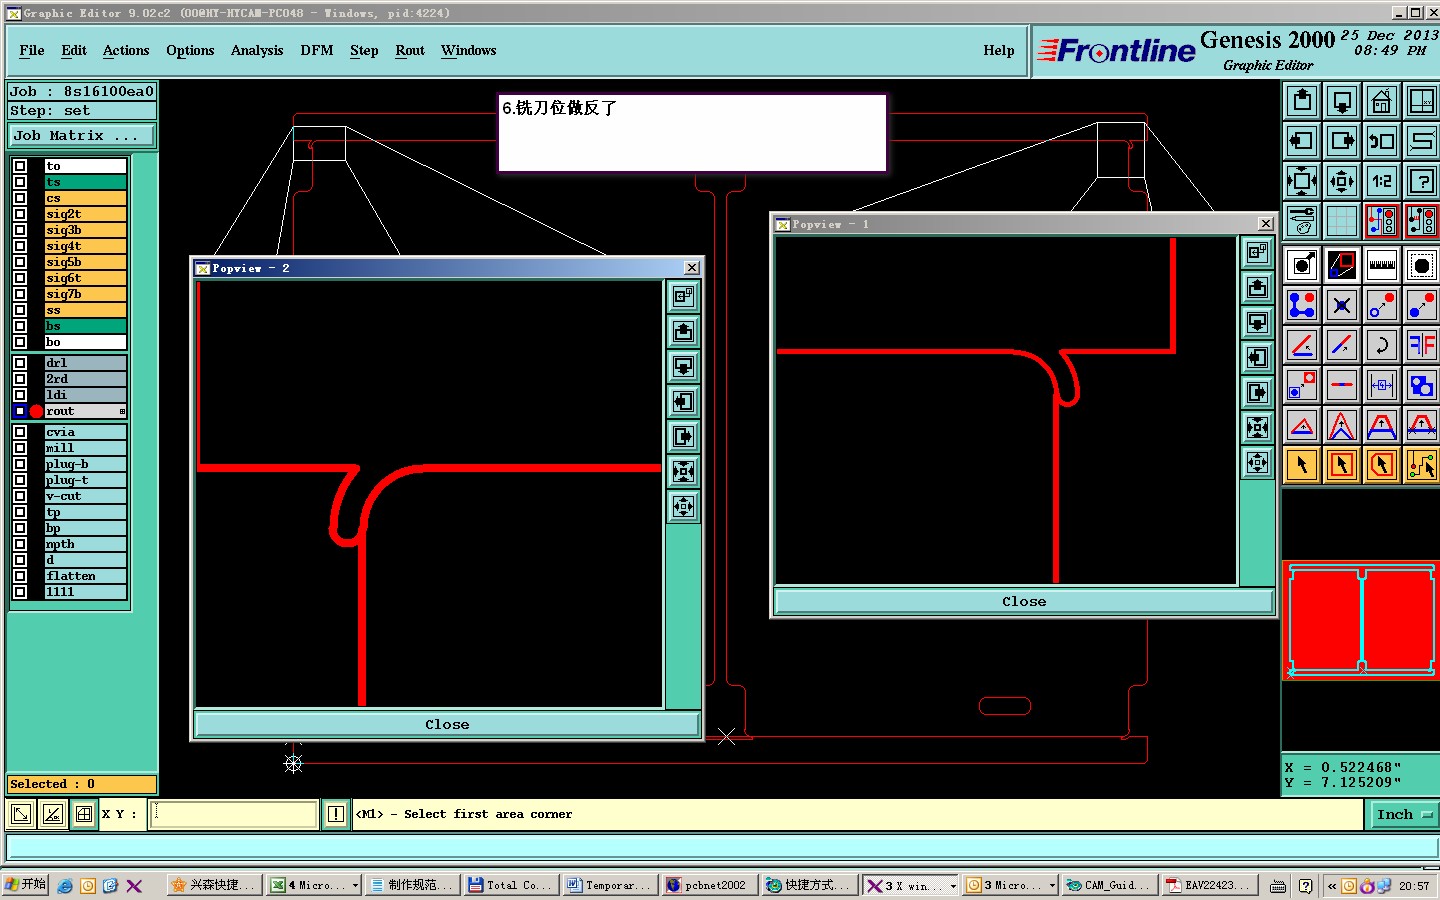Click the red board overview thumbnail
The image size is (1440, 900).
tap(1361, 620)
